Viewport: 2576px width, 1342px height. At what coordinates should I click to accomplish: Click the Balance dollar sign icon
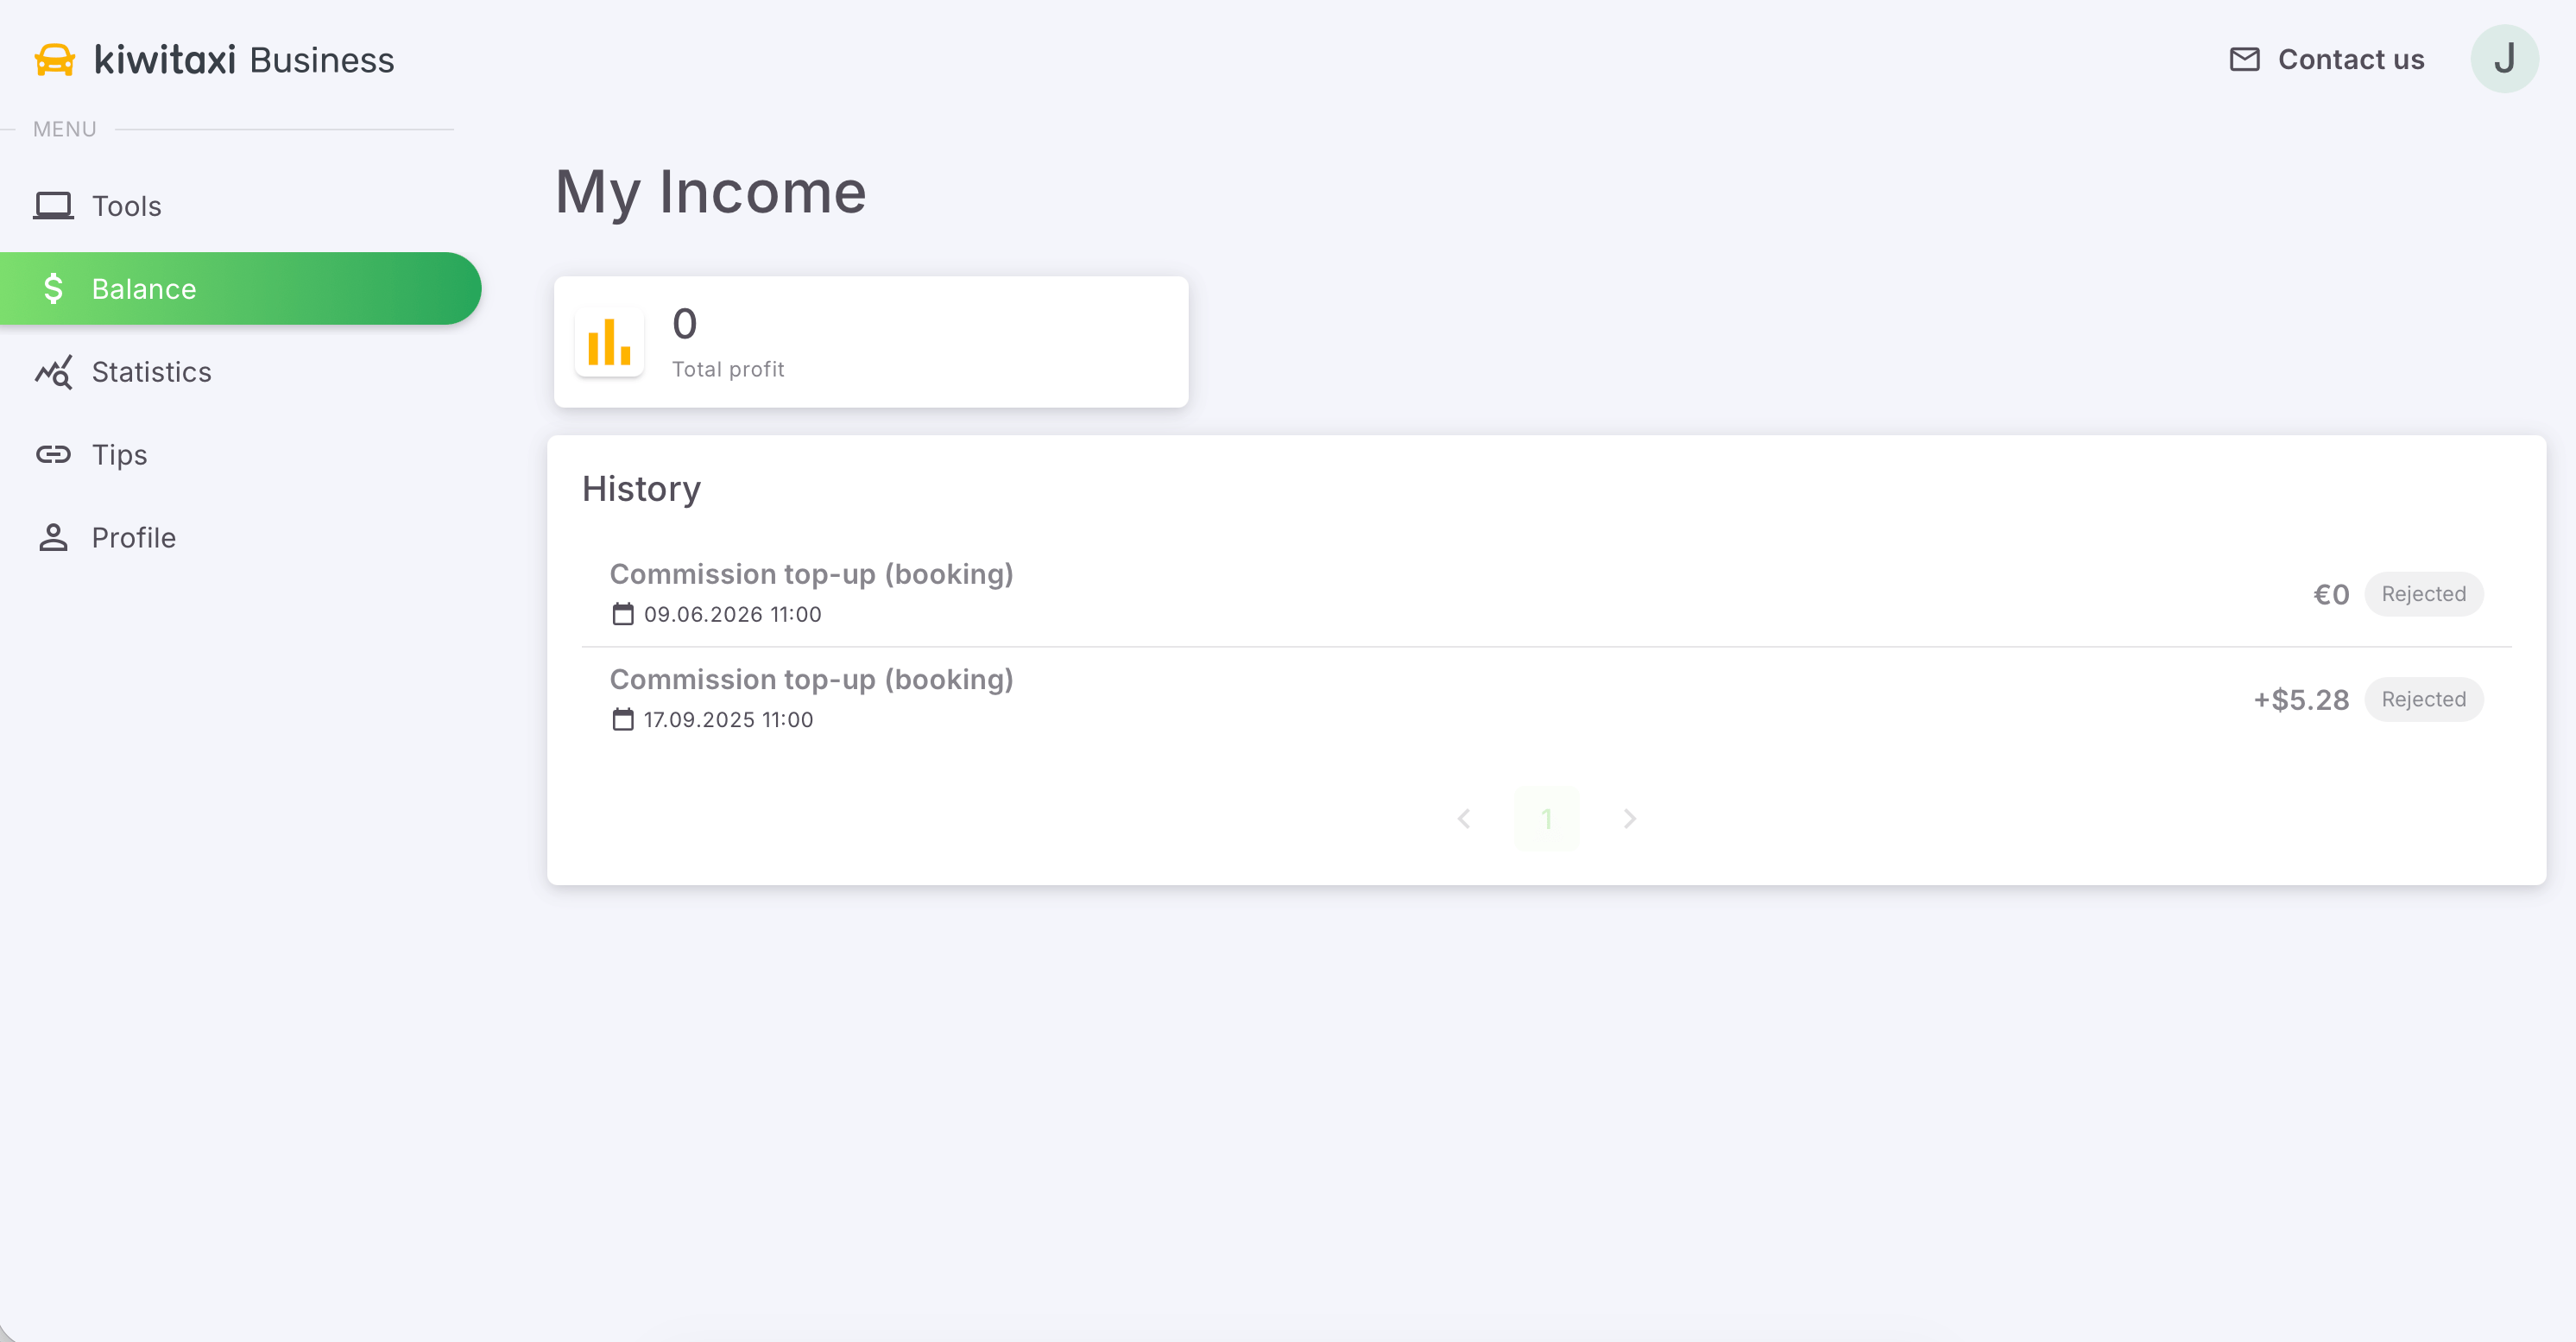tap(53, 289)
